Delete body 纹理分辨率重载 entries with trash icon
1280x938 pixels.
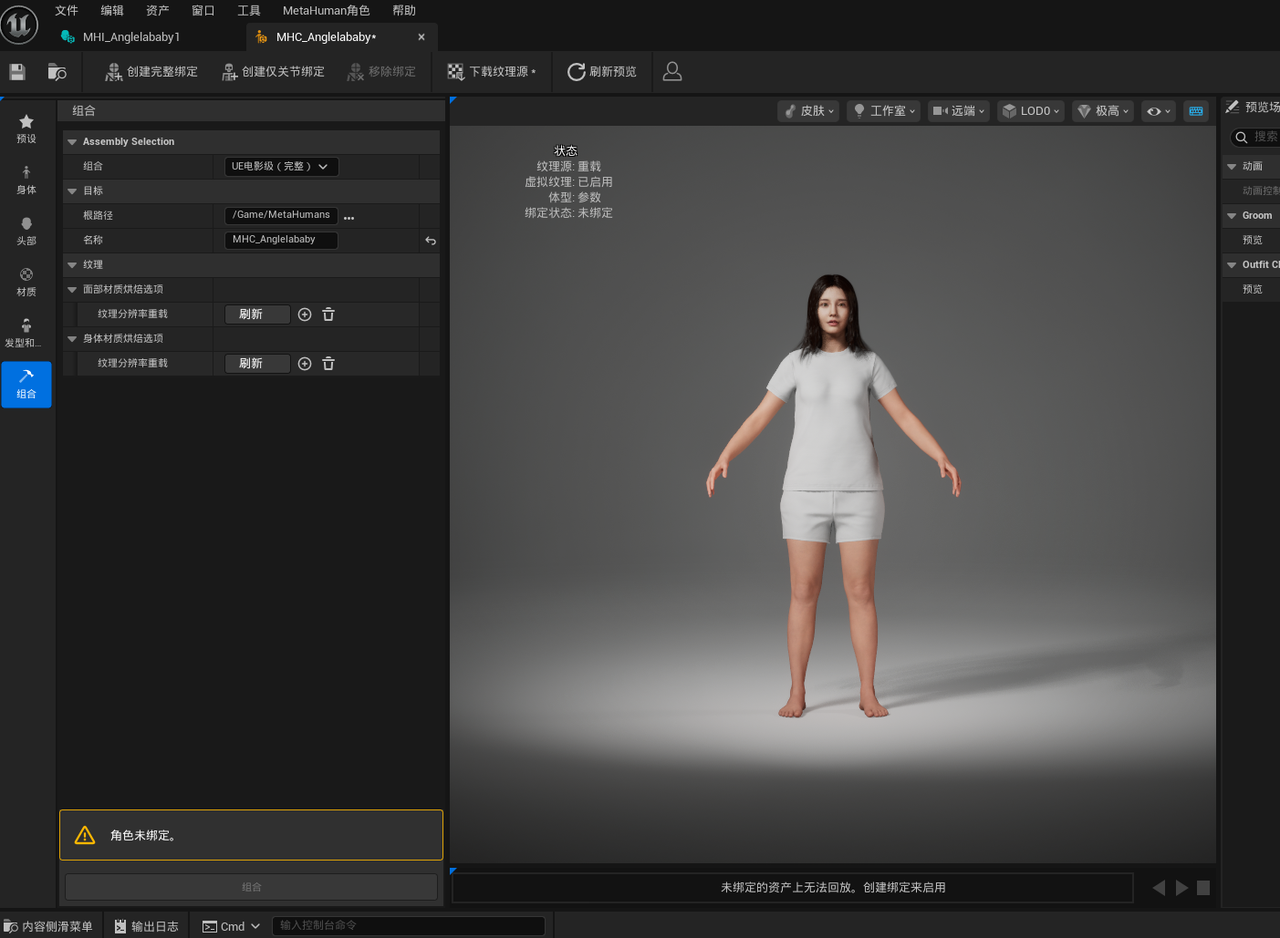328,363
